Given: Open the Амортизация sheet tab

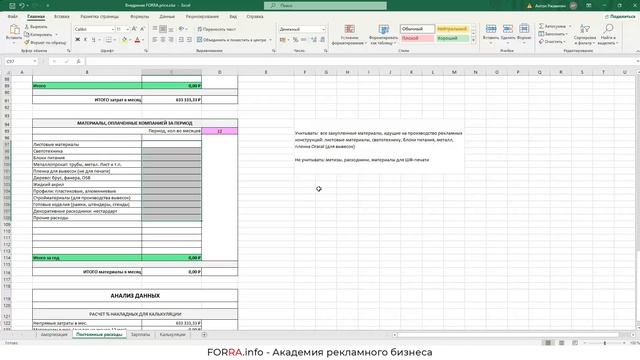Looking at the screenshot, I should click(x=54, y=335).
